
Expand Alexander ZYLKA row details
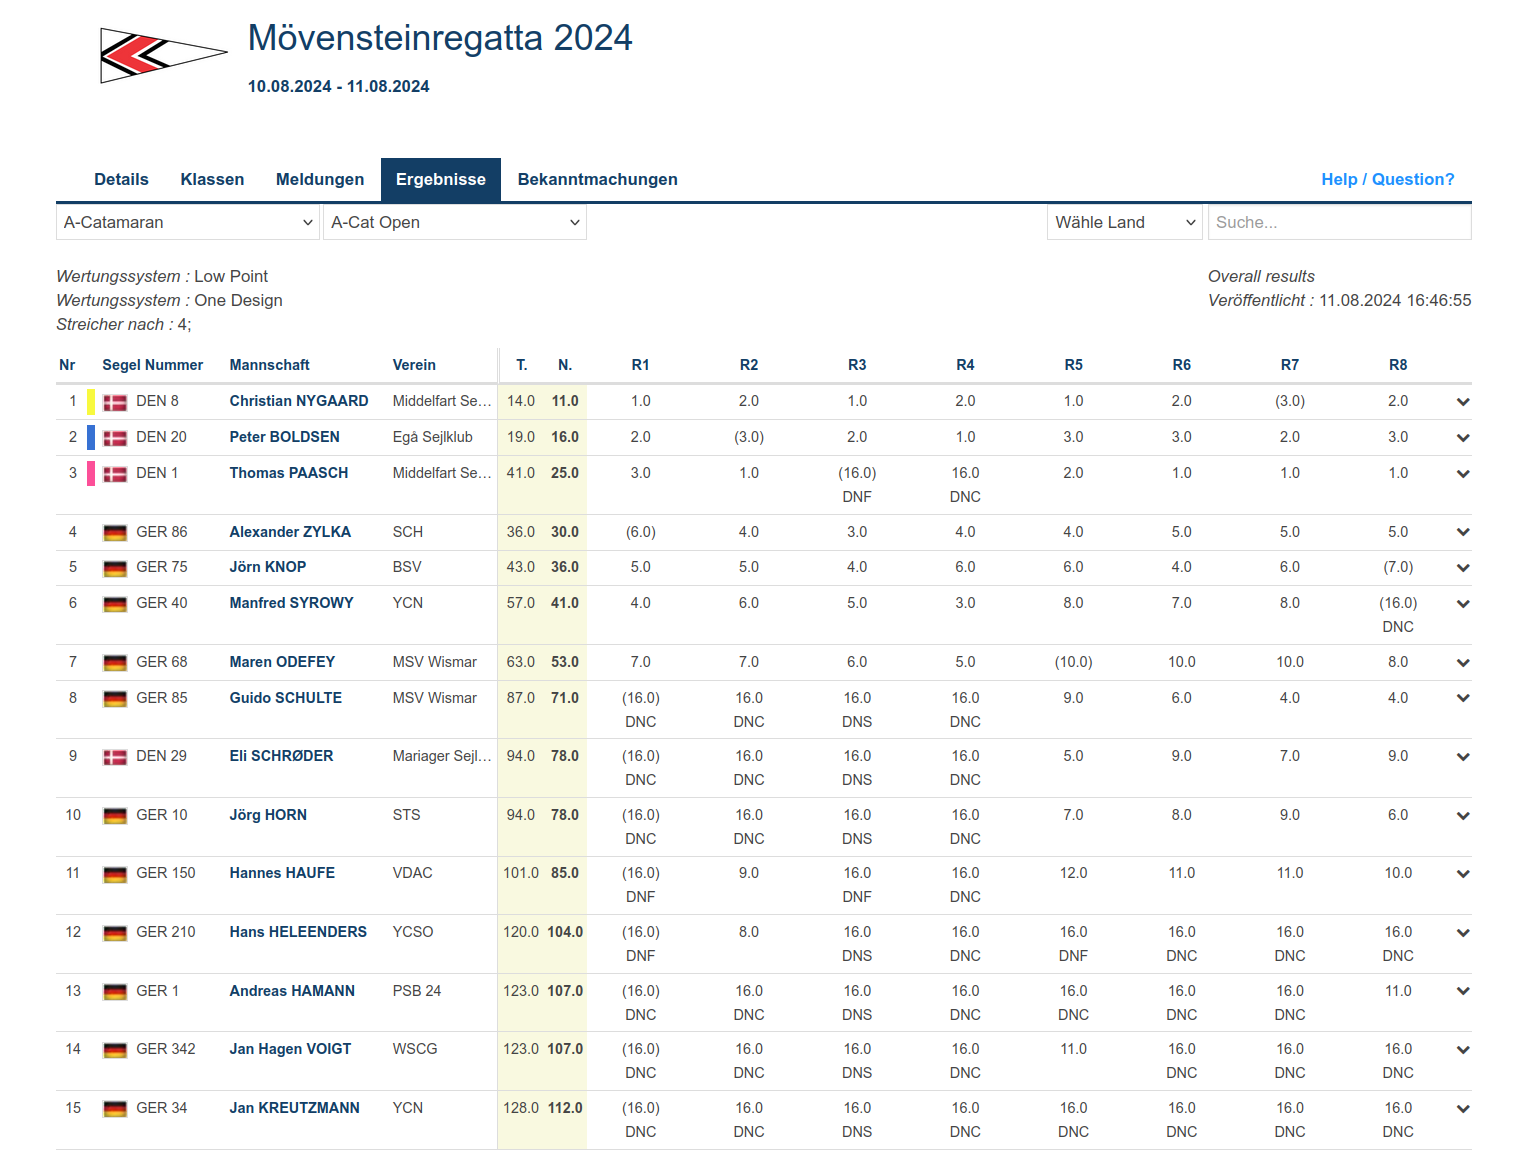pyautogui.click(x=1463, y=533)
